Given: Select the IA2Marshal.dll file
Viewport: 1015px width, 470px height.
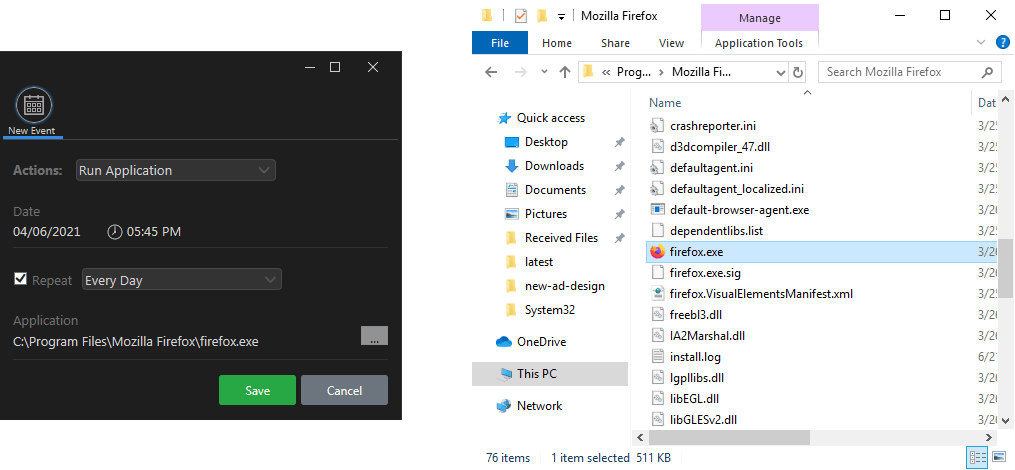Looking at the screenshot, I should (x=708, y=336).
